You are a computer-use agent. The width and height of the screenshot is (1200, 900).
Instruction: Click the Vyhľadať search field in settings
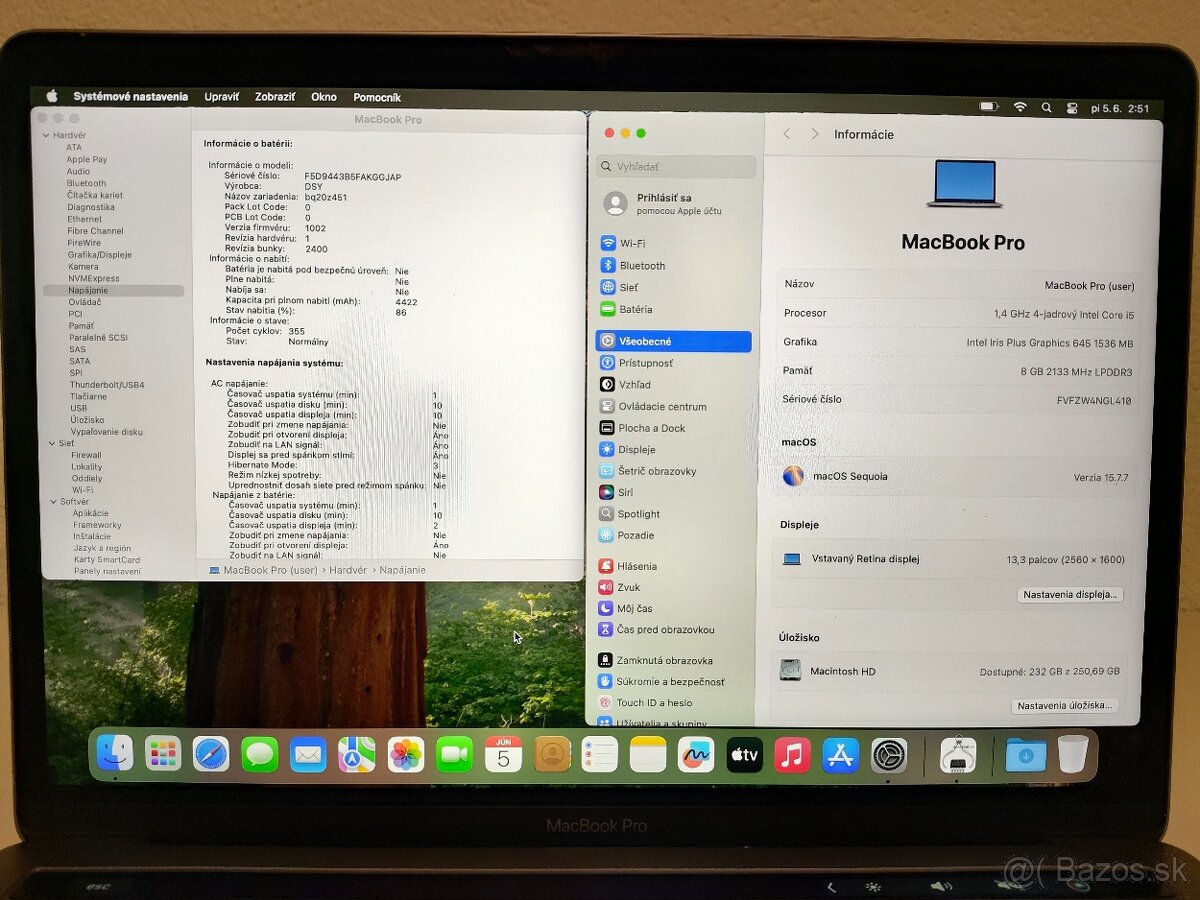pos(676,167)
